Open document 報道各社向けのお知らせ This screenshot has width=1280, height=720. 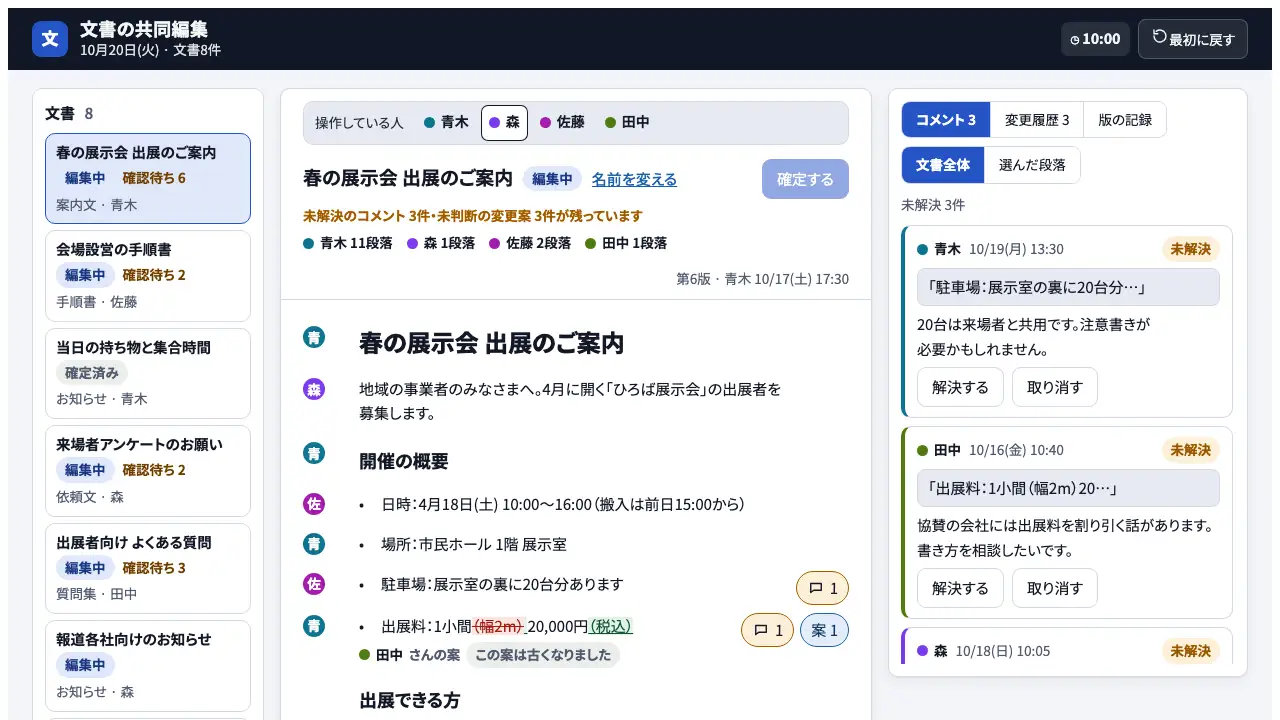pyautogui.click(x=148, y=666)
